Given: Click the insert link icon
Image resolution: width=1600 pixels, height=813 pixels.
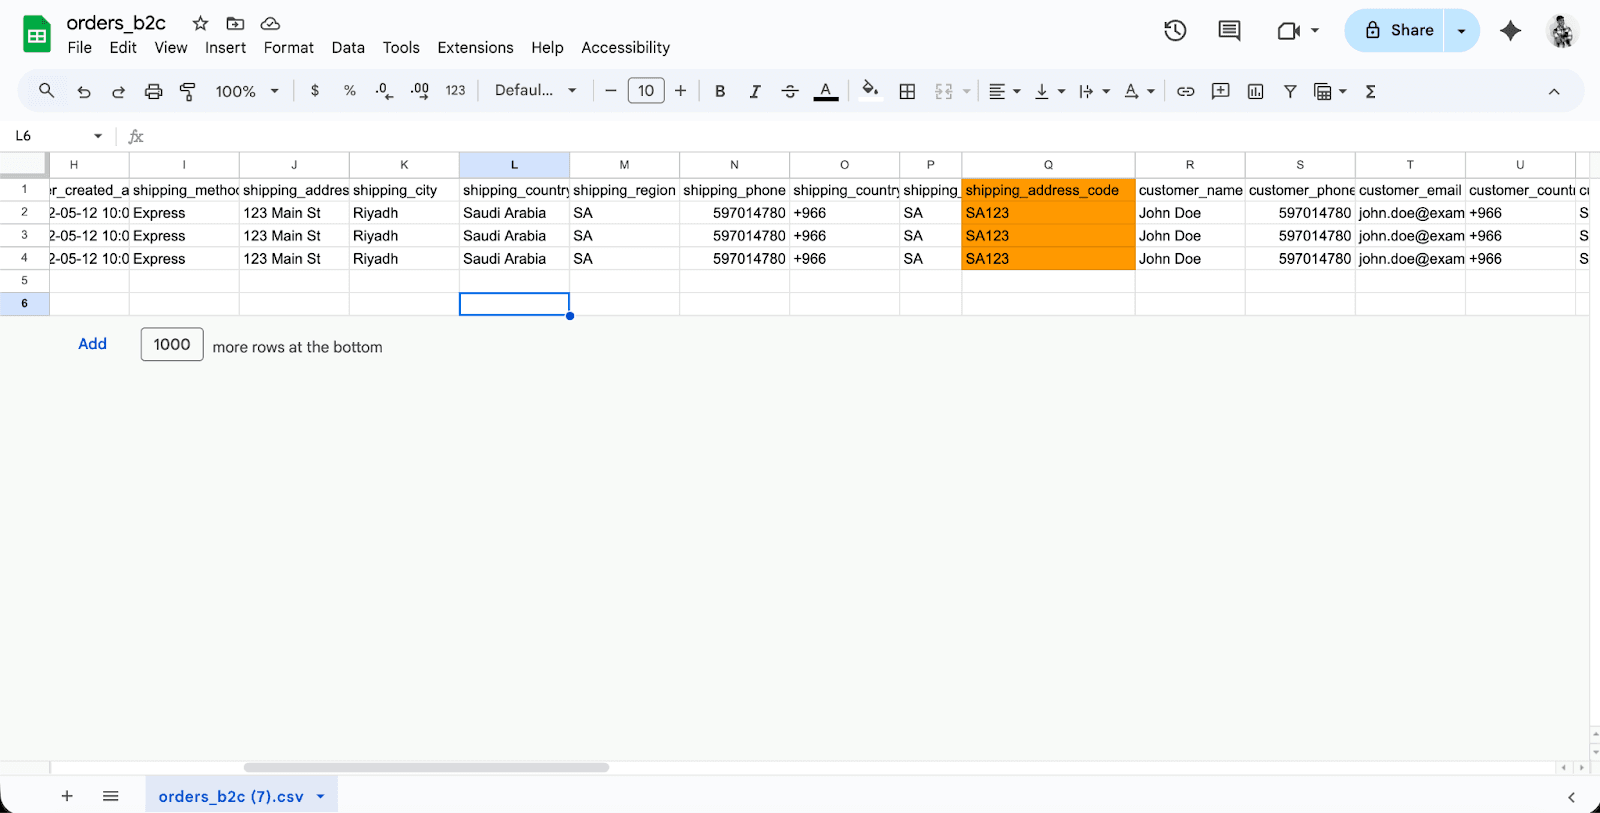Looking at the screenshot, I should (x=1185, y=91).
